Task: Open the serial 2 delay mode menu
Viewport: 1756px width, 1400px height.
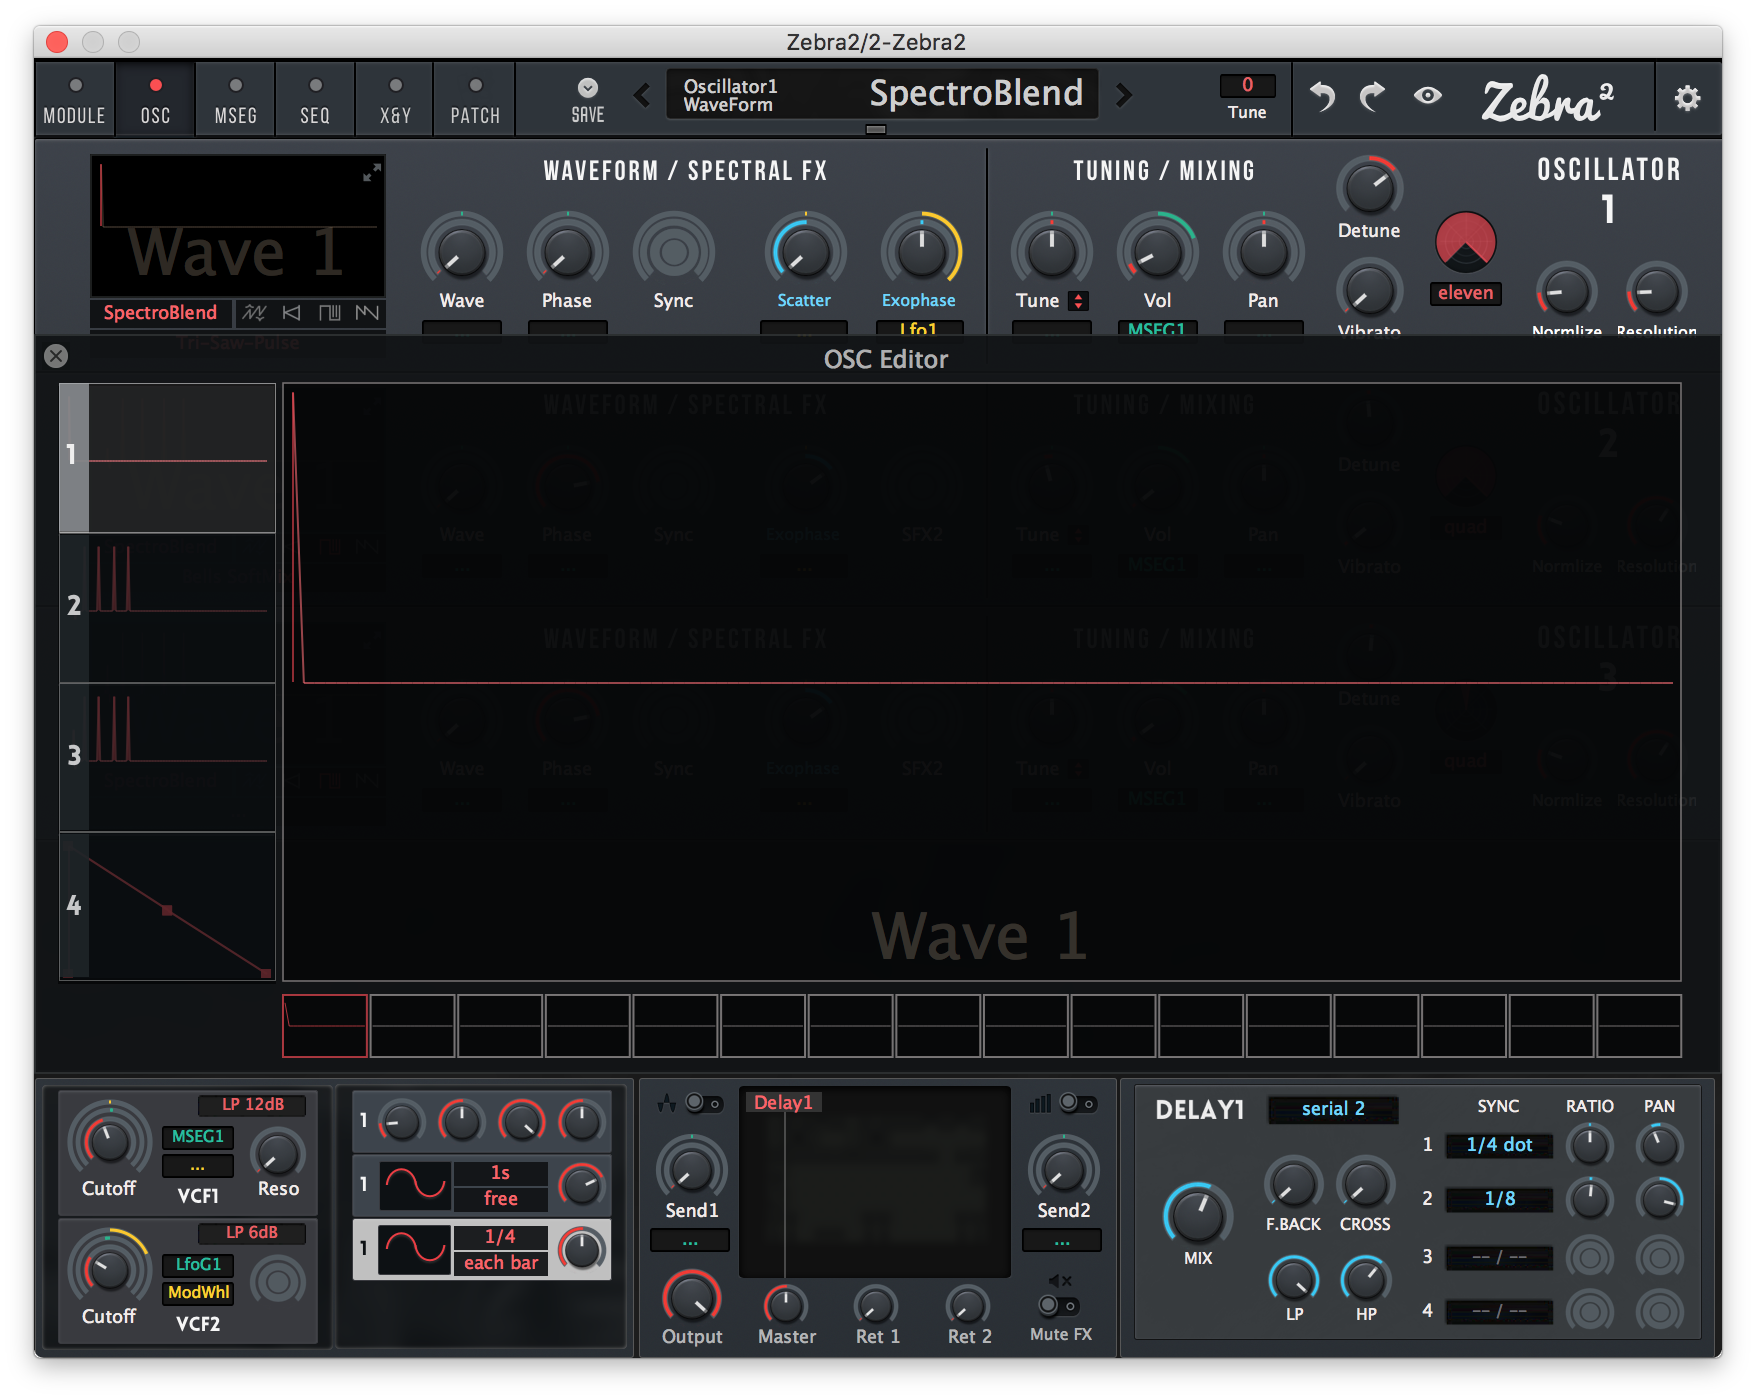Action: coord(1333,1109)
